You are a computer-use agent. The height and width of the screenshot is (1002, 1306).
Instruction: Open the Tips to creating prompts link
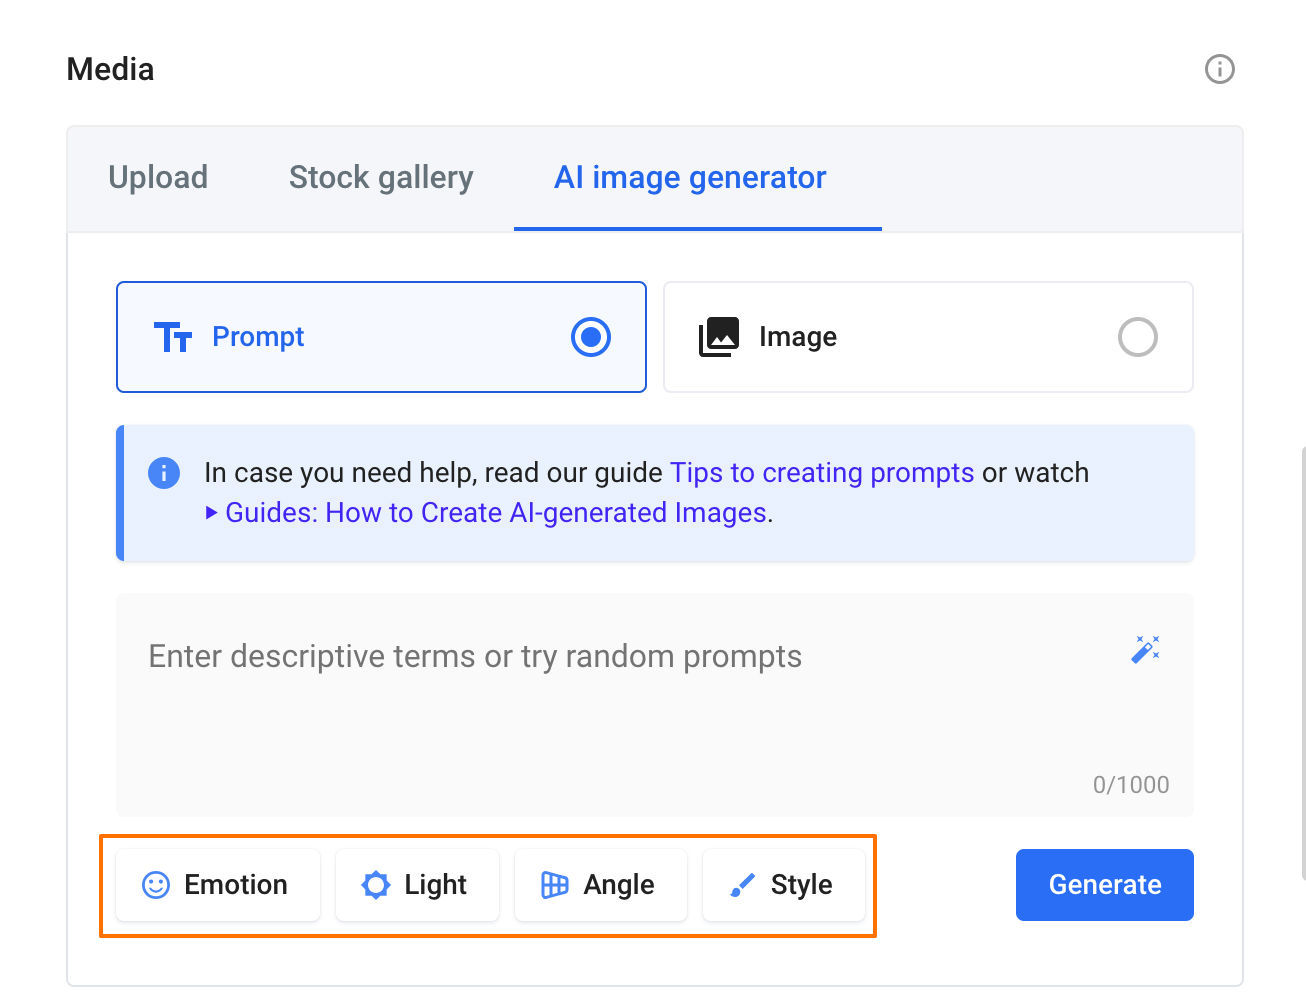pos(821,473)
